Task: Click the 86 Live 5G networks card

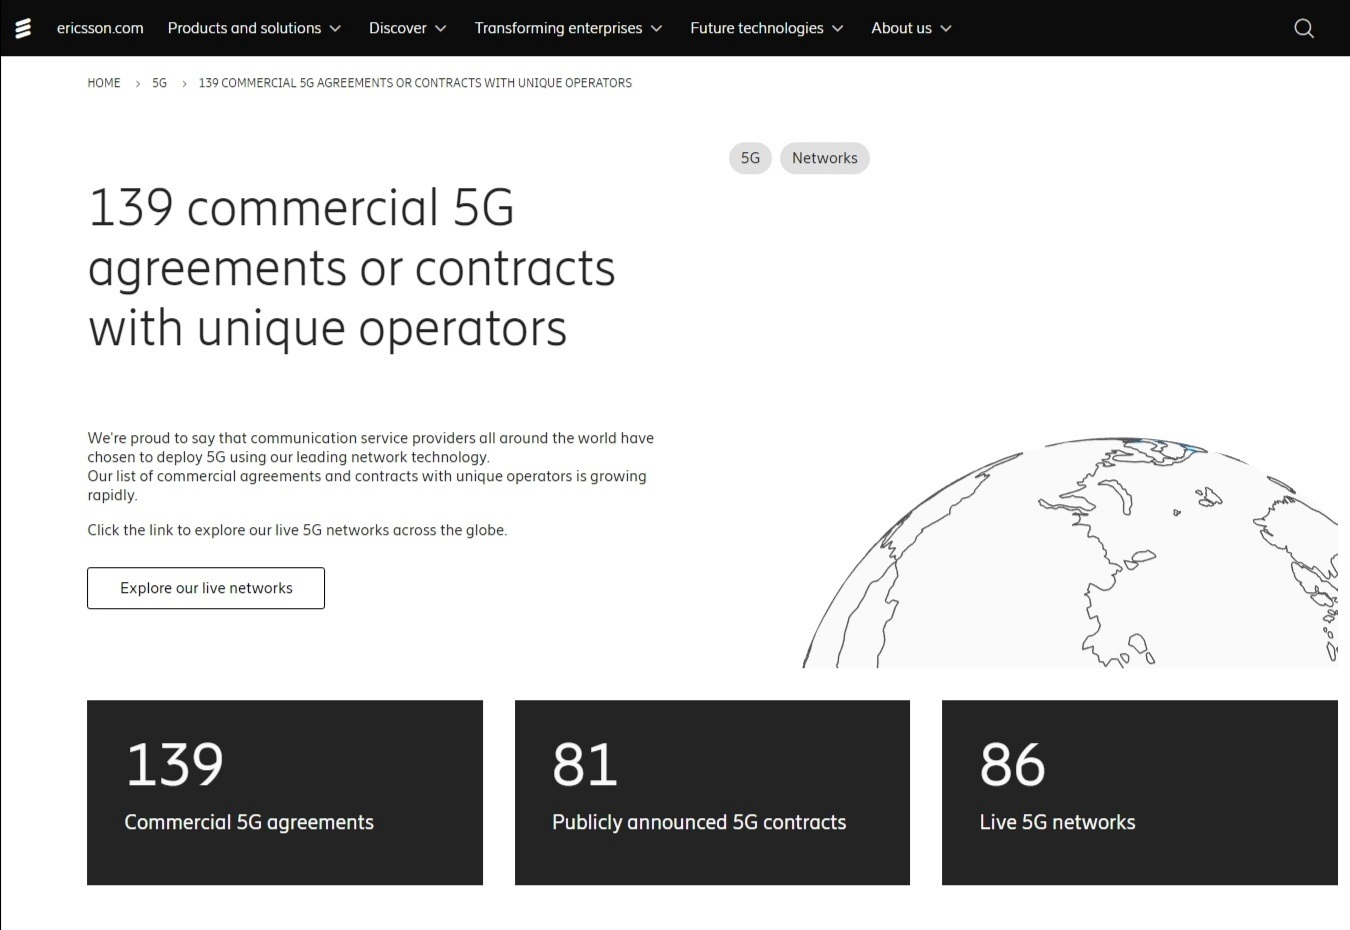Action: click(1140, 792)
